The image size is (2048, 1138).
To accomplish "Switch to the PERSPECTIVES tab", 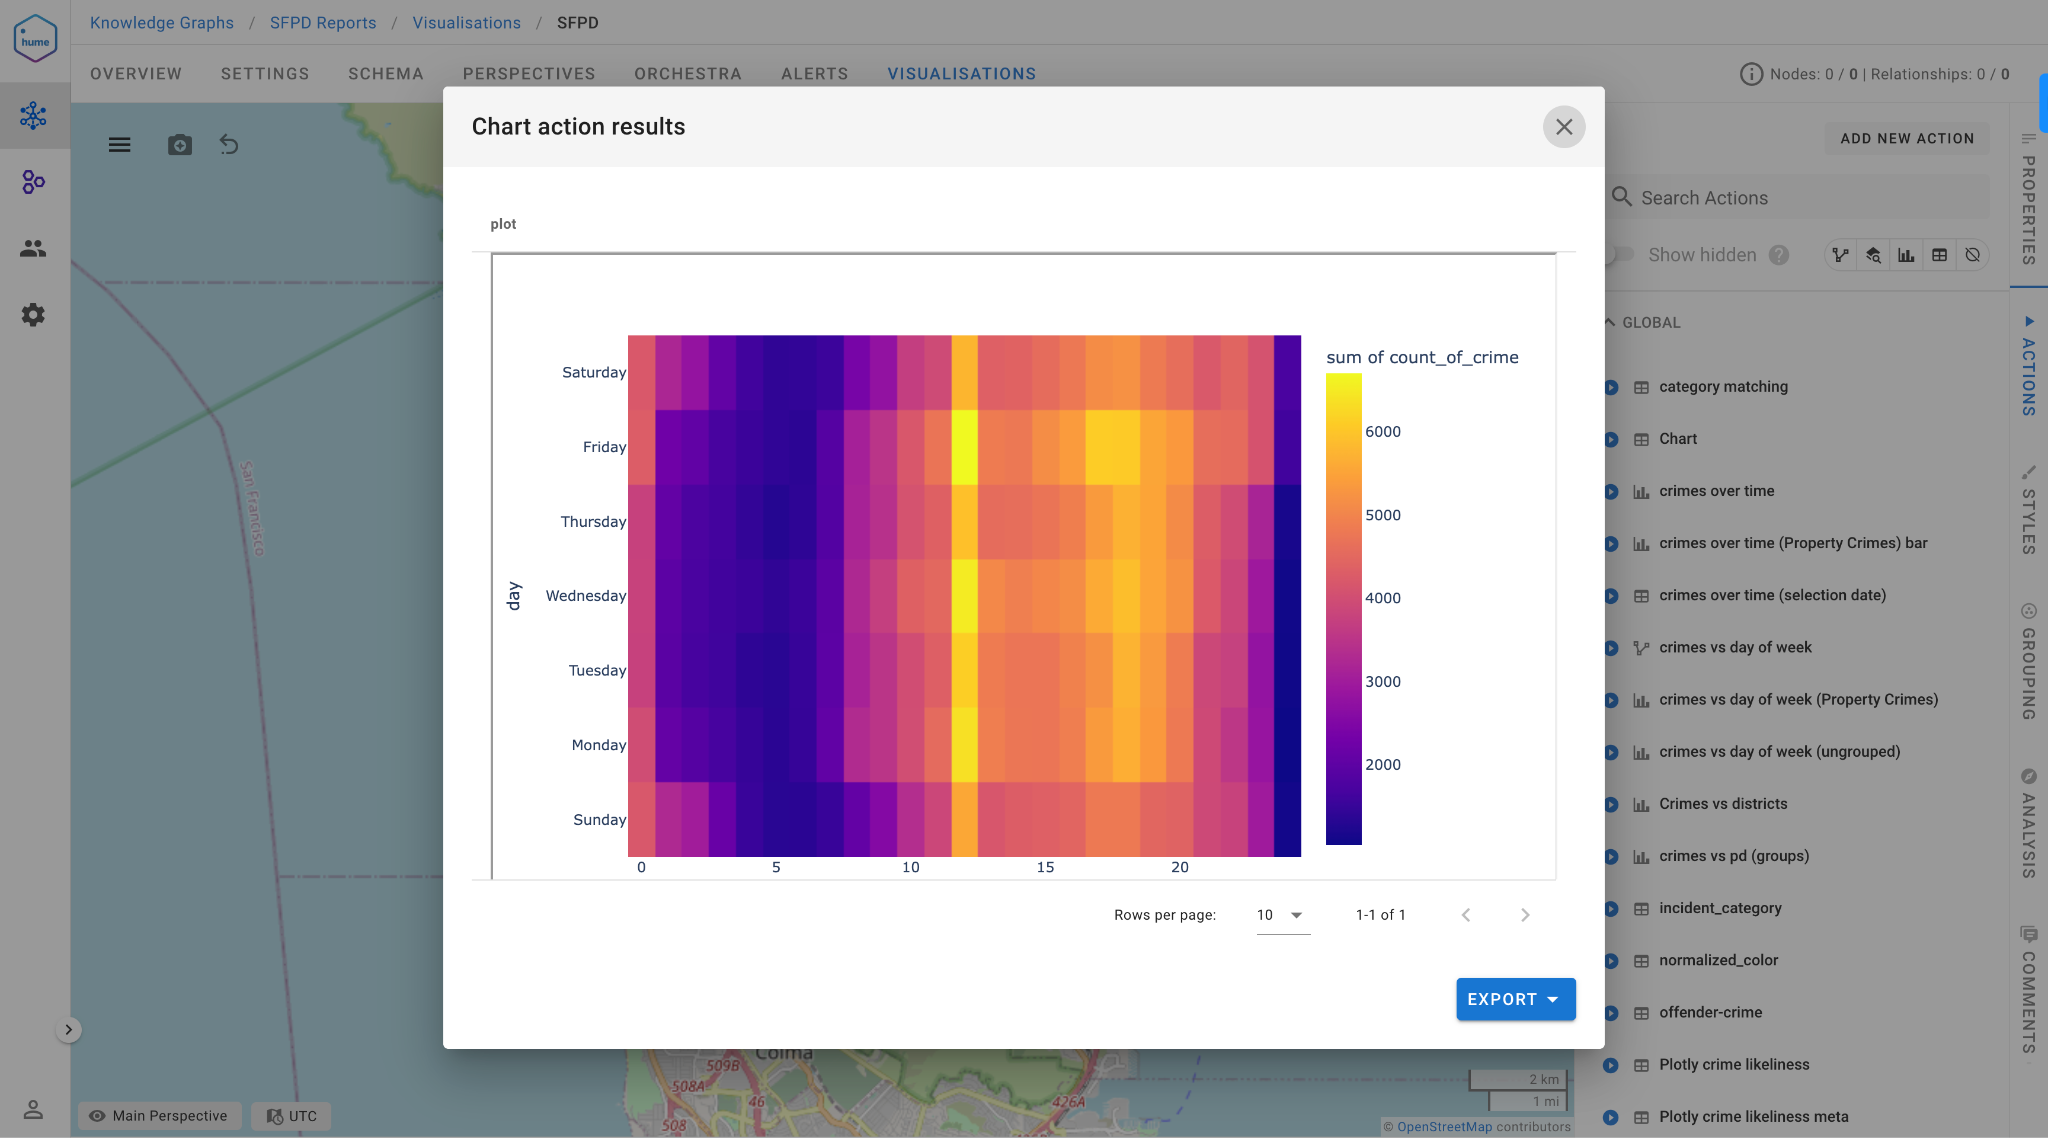I will pyautogui.click(x=528, y=74).
